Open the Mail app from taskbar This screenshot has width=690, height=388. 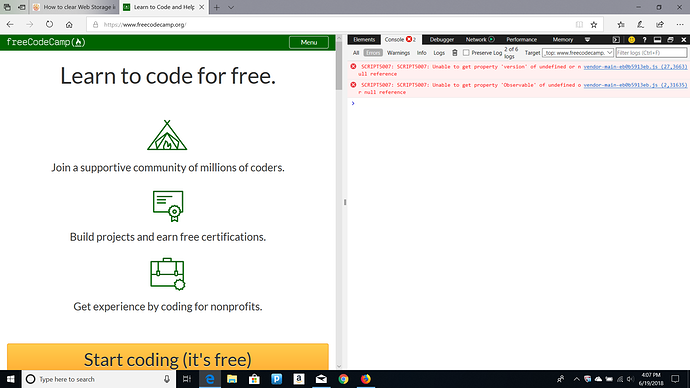pos(321,379)
